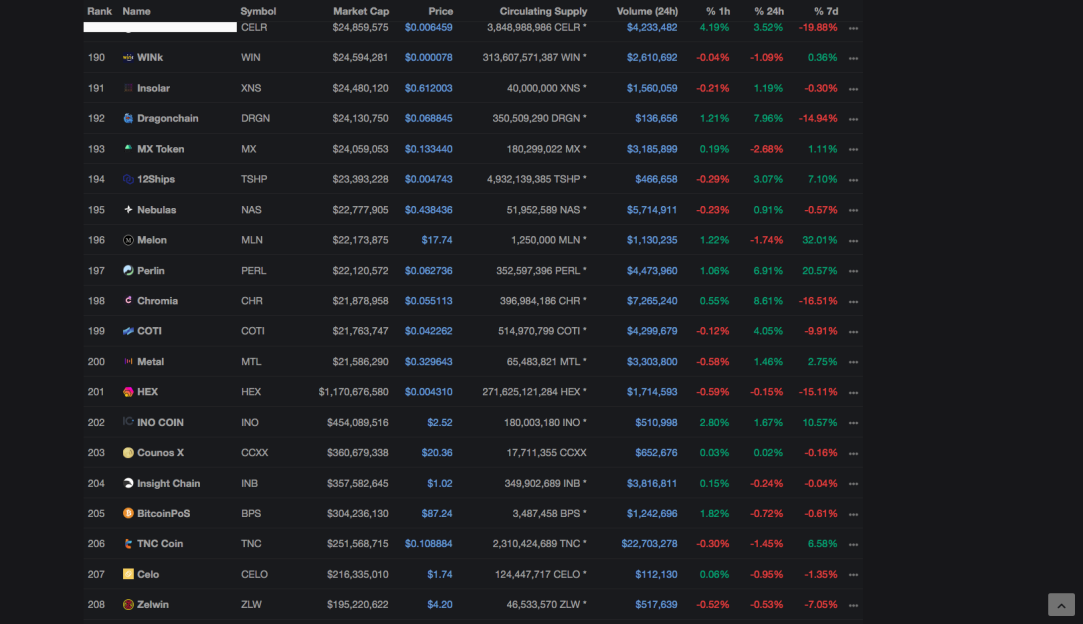Click the Dragonchain coin logo icon
1083x624 pixels.
128,118
